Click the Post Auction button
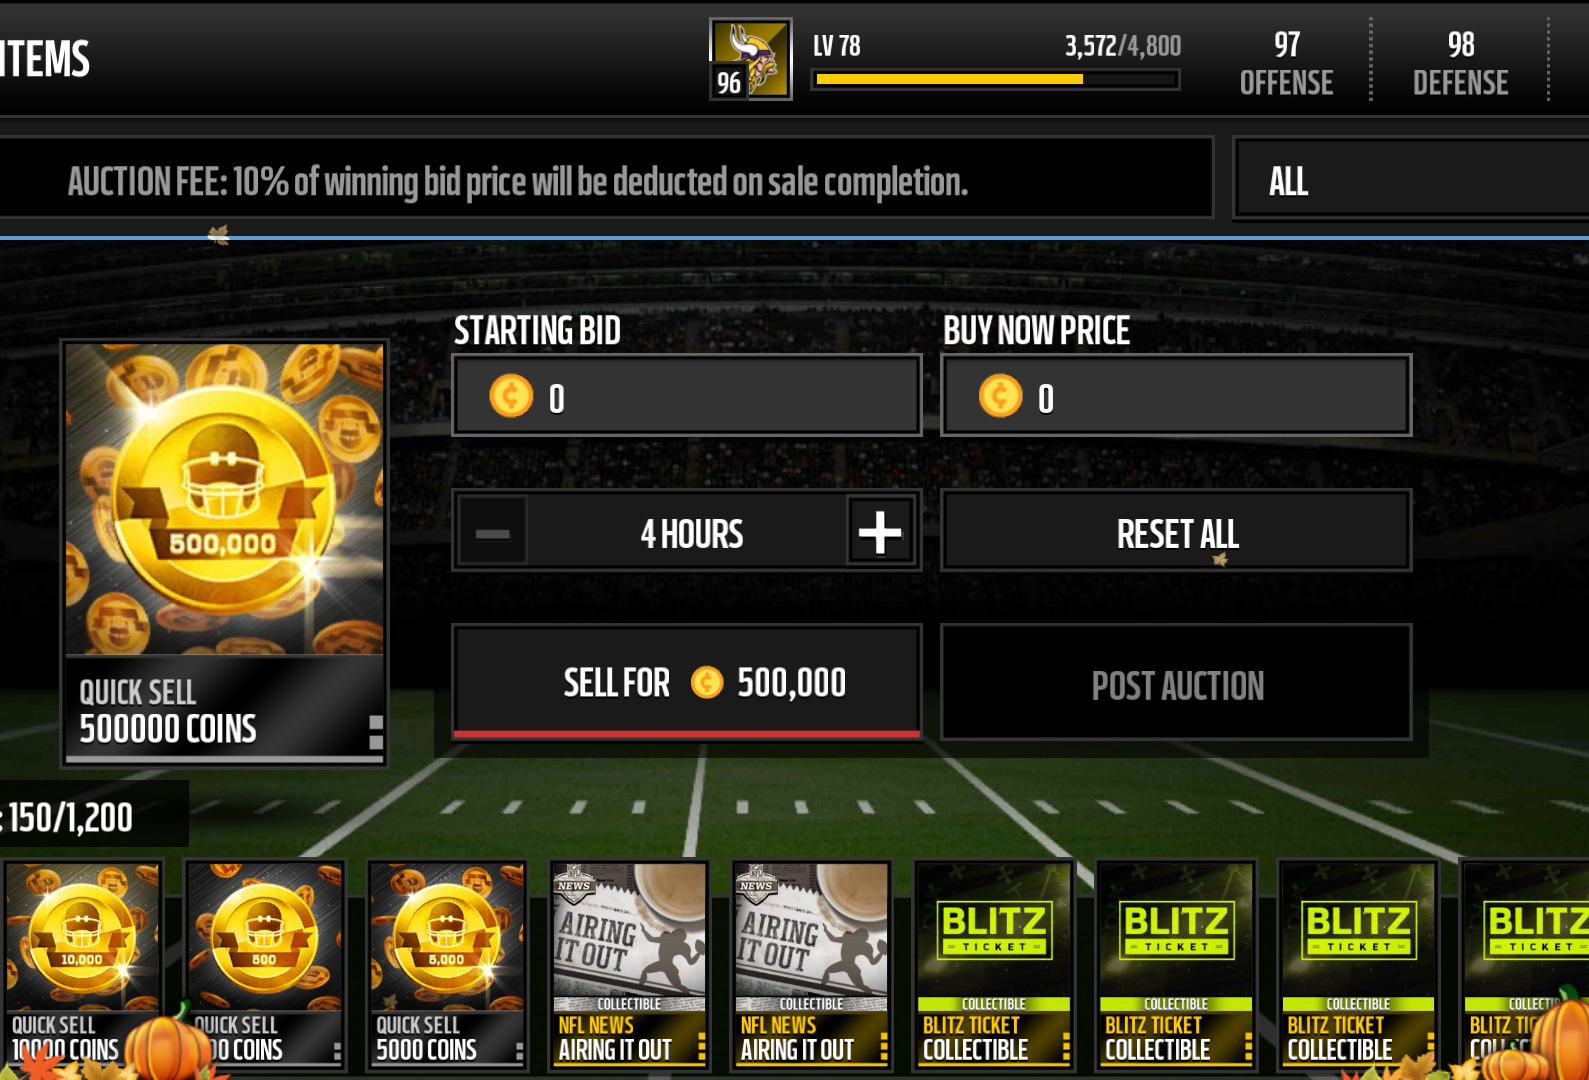 point(1176,684)
